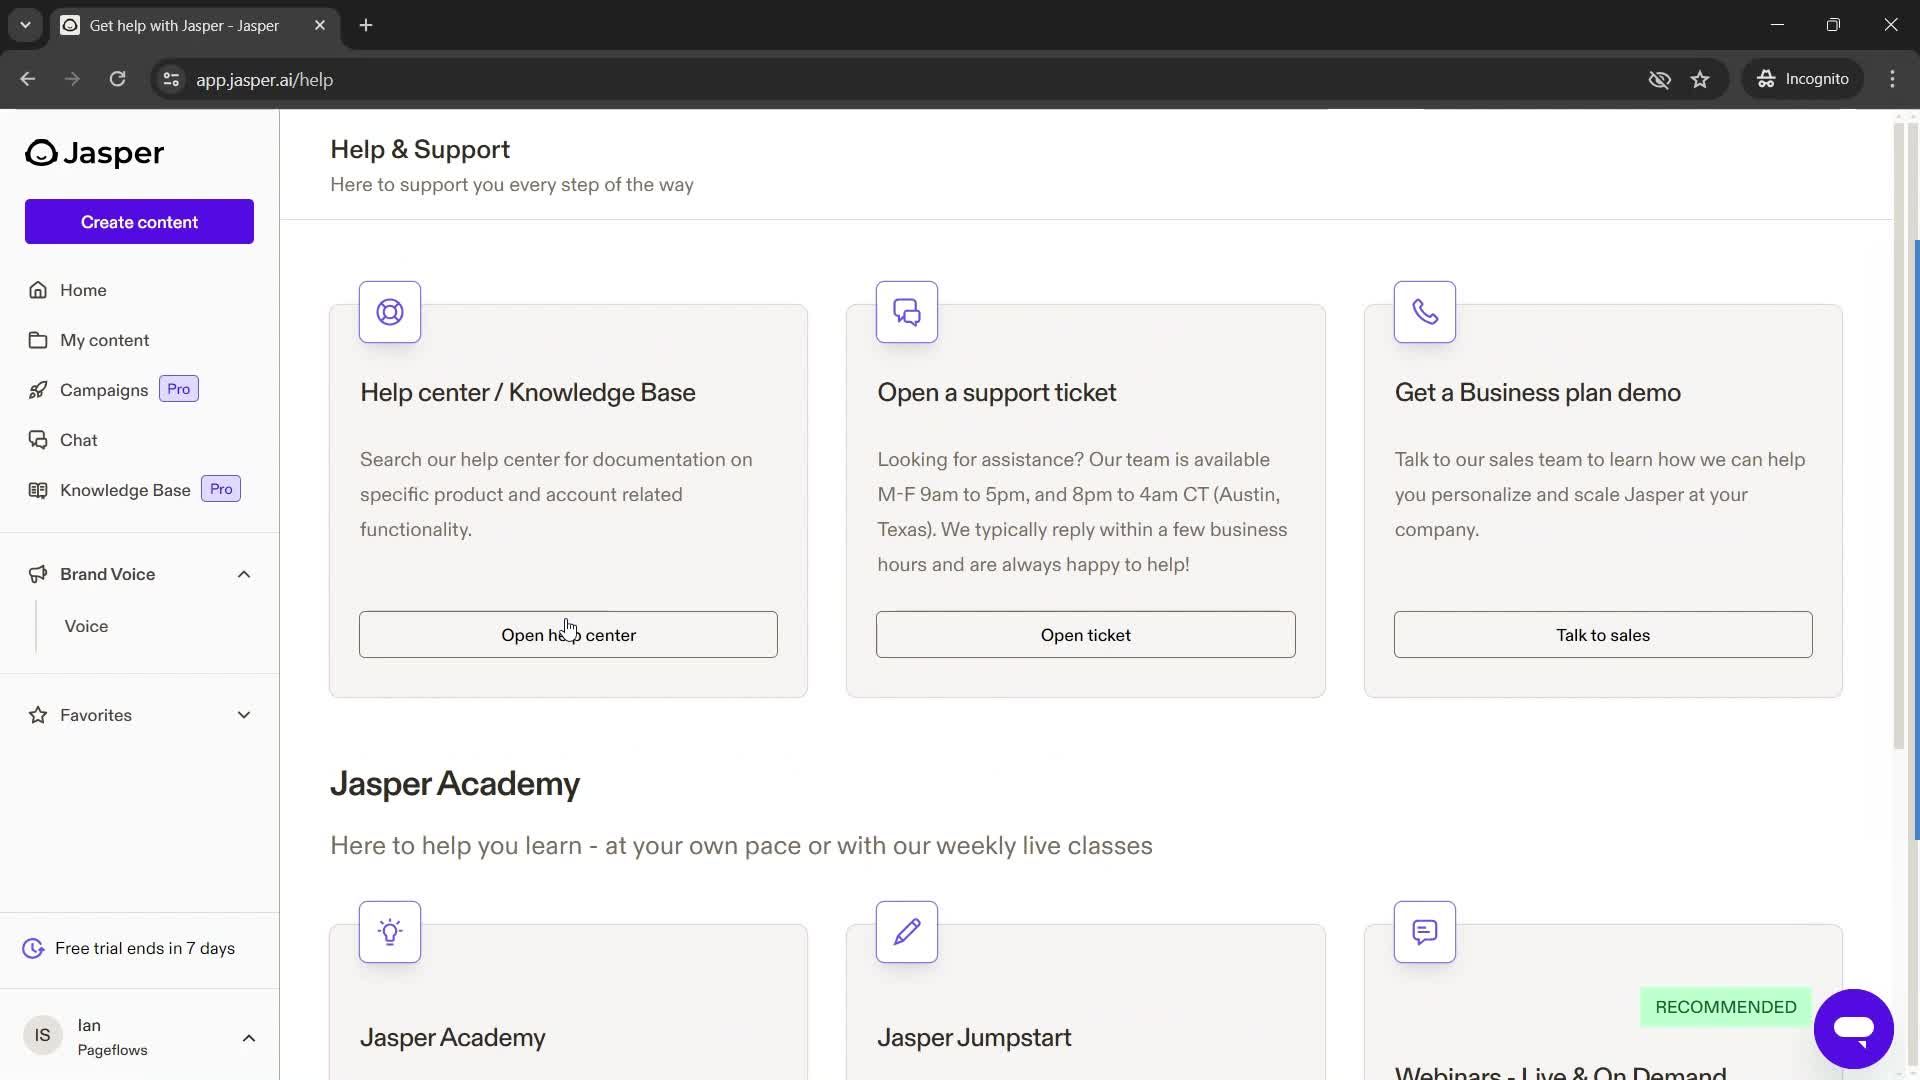Viewport: 1920px width, 1080px height.
Task: Click the Open ticket button
Action: 1085,634
